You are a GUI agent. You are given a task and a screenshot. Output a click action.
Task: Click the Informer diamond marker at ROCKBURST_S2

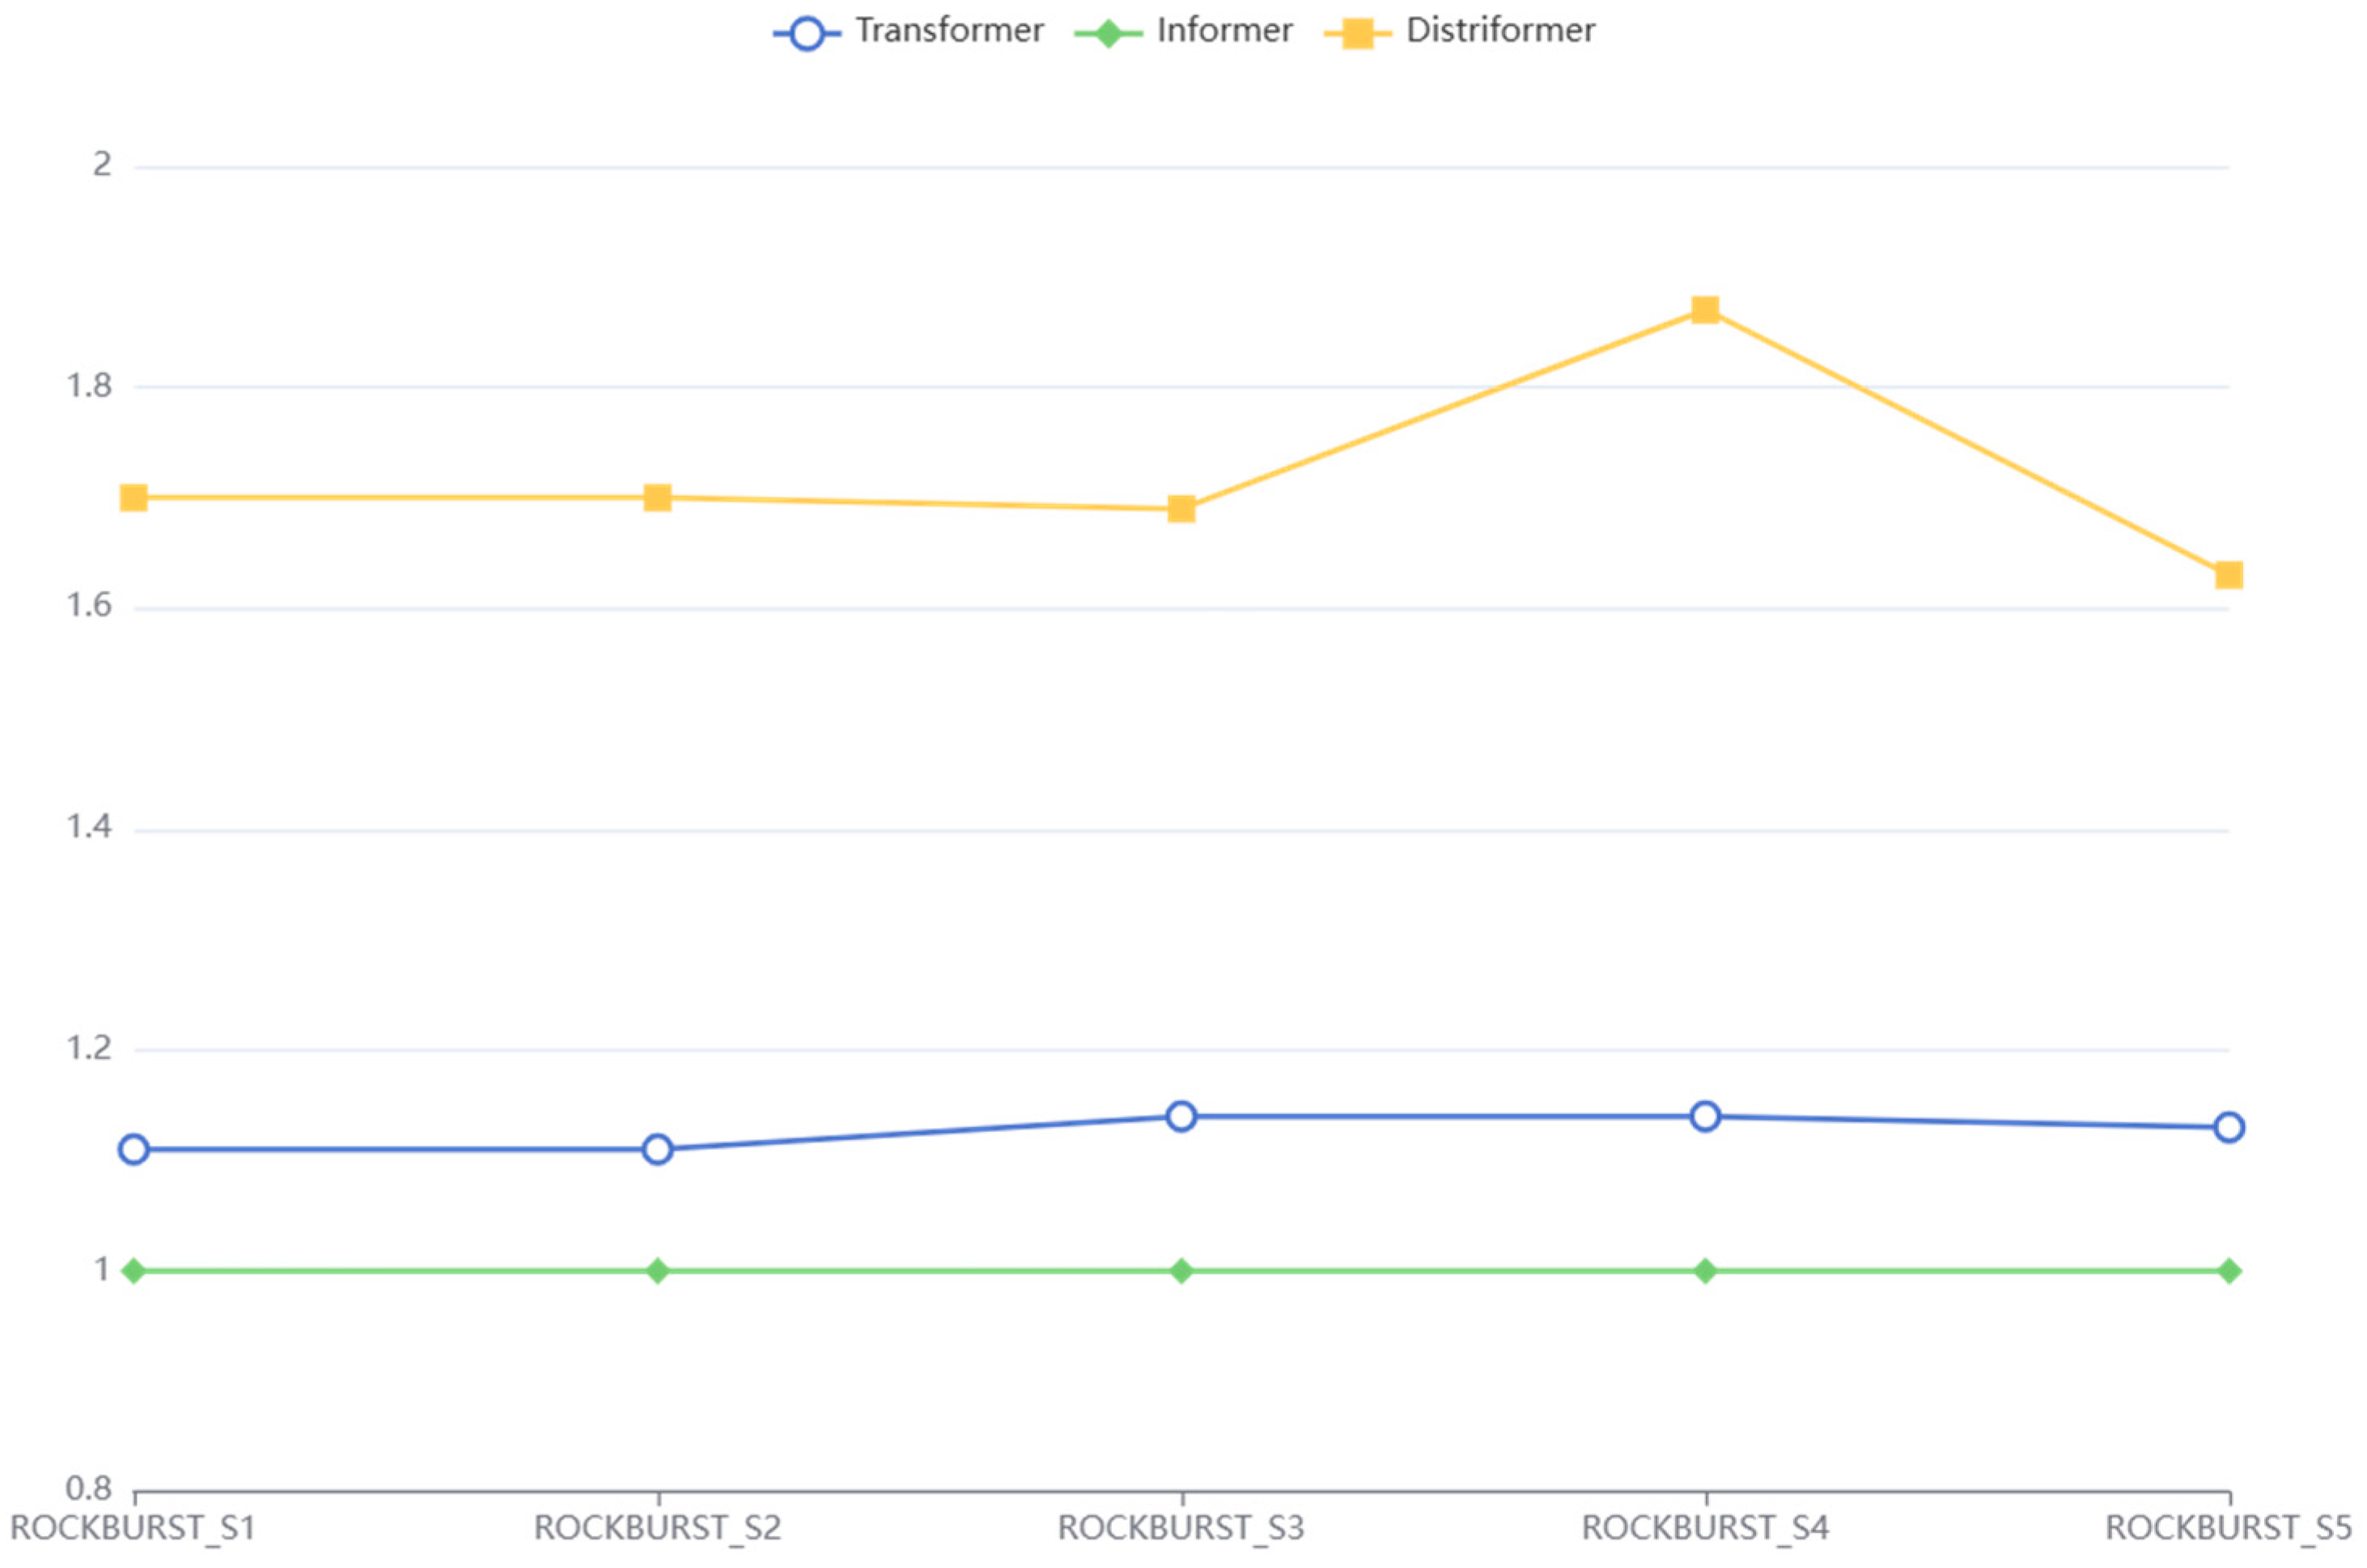coord(657,1271)
